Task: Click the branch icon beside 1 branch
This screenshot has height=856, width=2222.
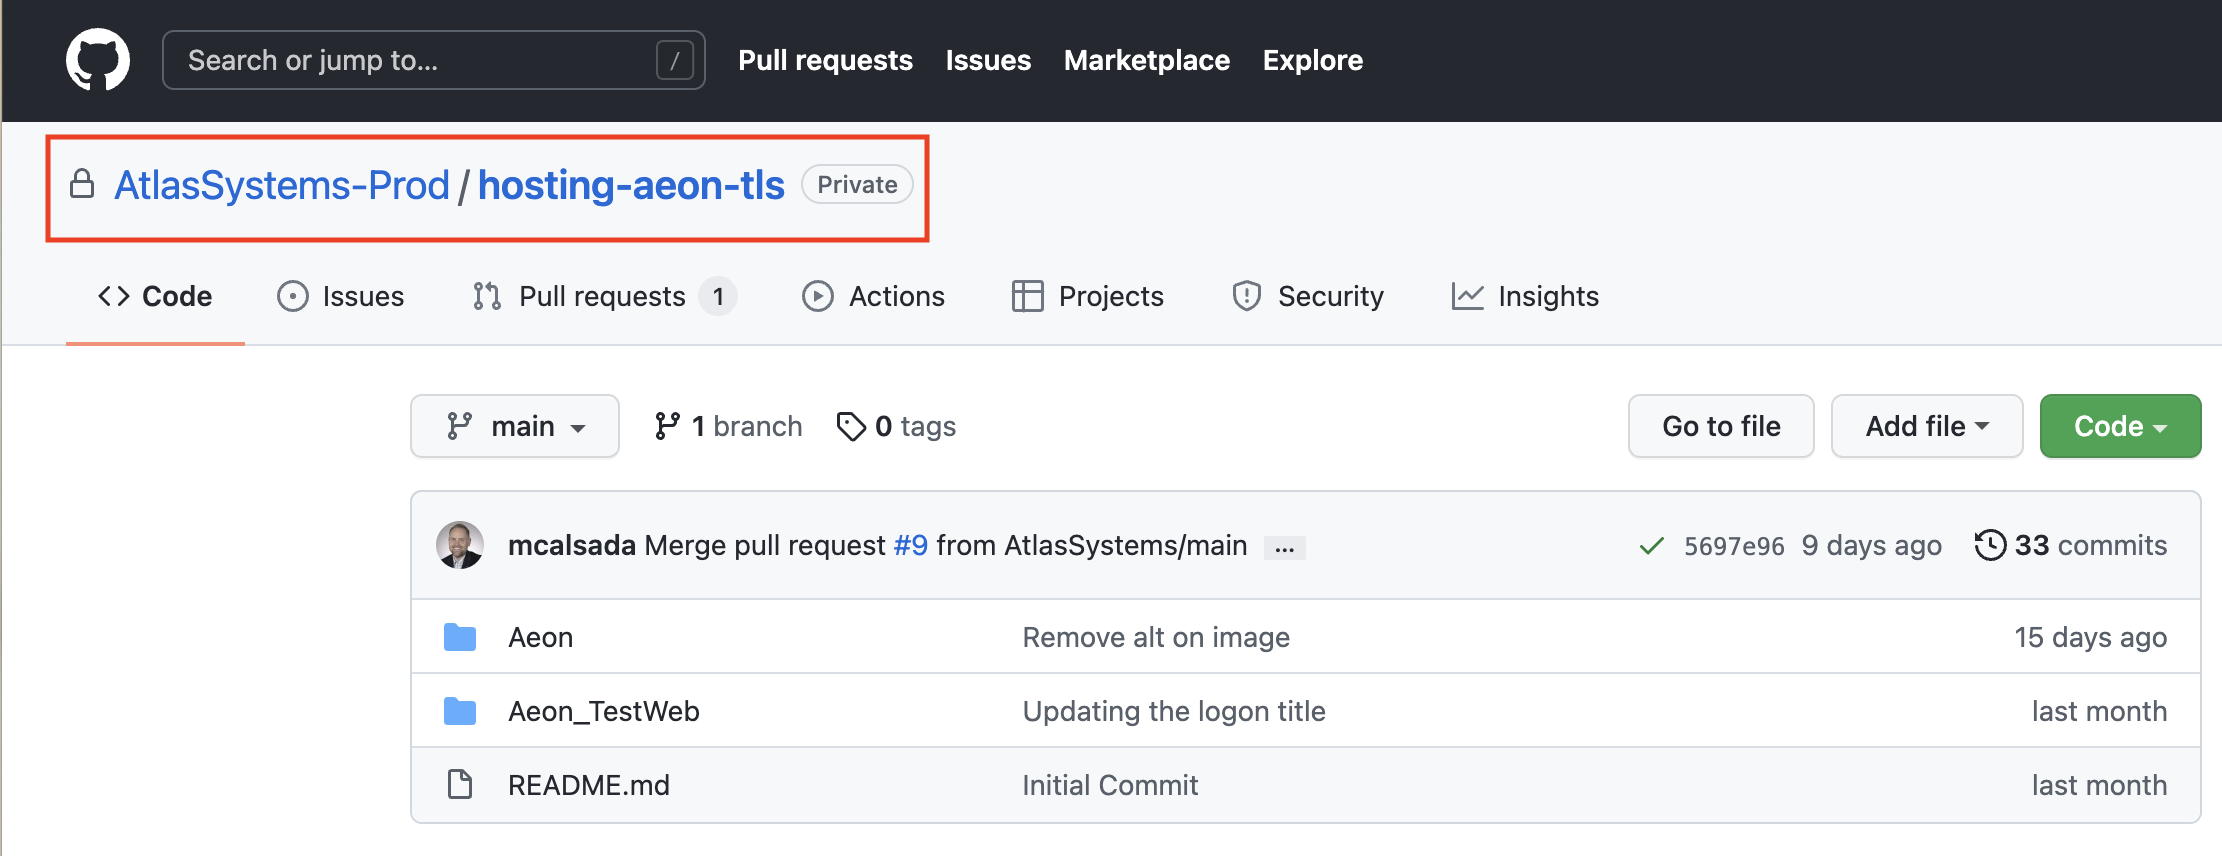Action: [667, 427]
